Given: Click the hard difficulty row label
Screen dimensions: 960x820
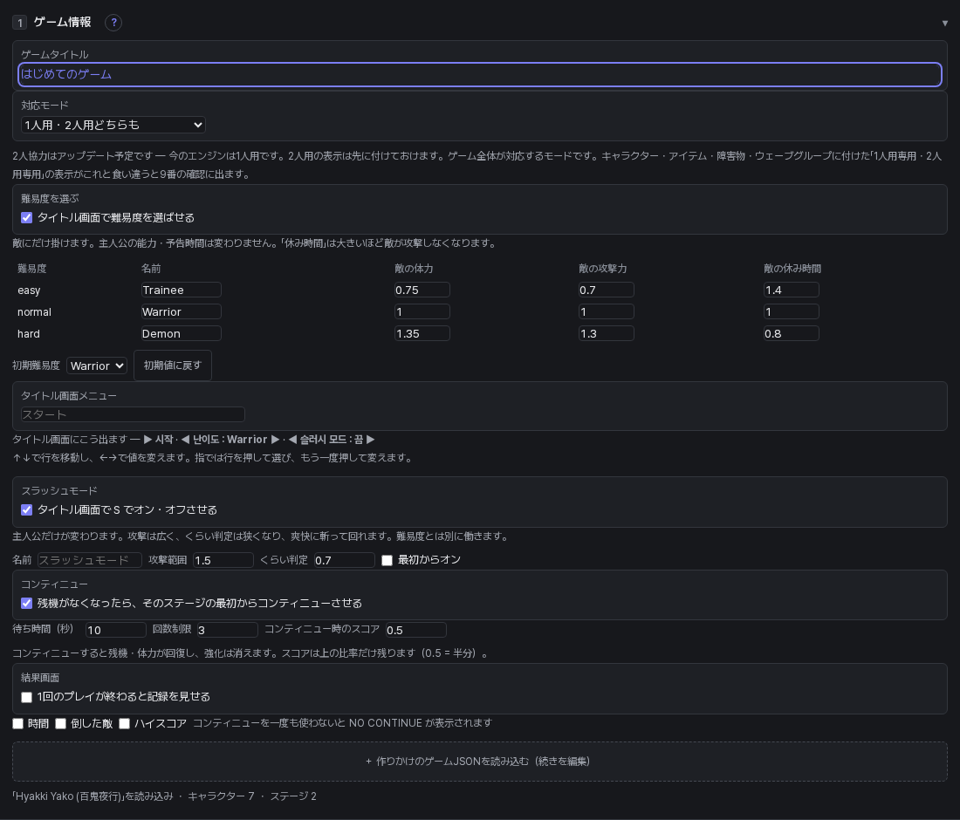Looking at the screenshot, I should point(28,334).
